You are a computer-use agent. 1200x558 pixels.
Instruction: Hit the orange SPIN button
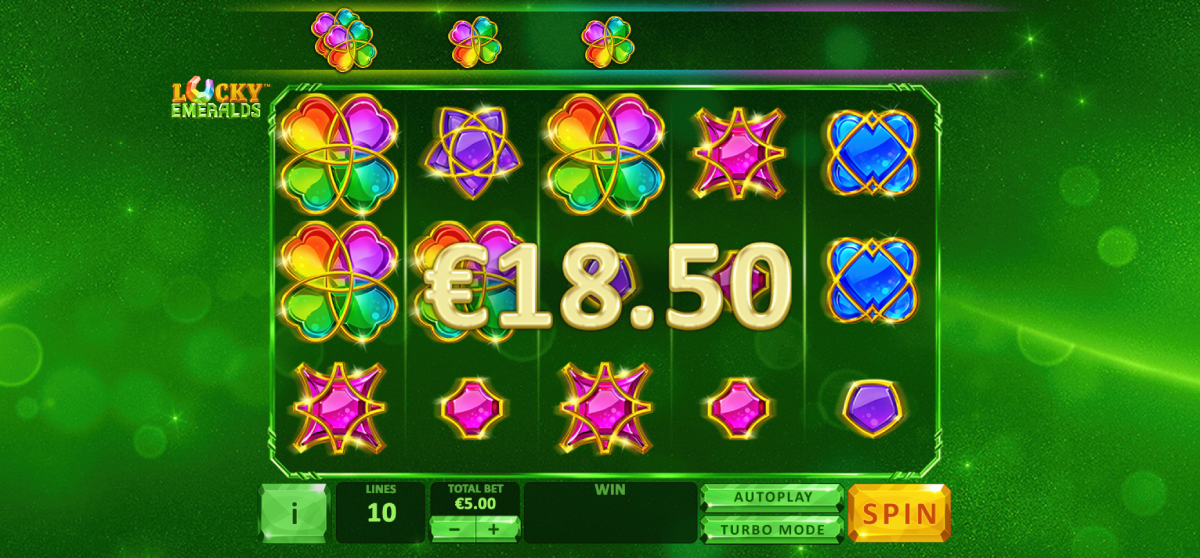pyautogui.click(x=899, y=514)
